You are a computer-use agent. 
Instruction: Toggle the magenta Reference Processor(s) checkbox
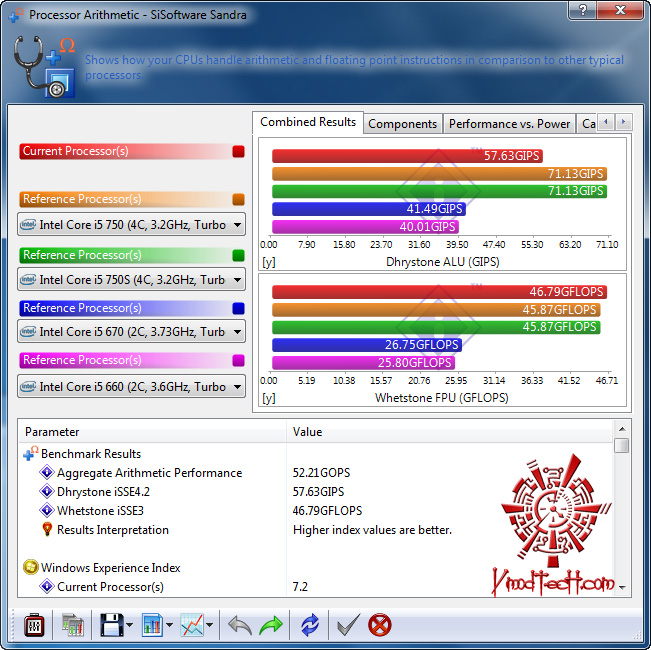click(x=238, y=360)
